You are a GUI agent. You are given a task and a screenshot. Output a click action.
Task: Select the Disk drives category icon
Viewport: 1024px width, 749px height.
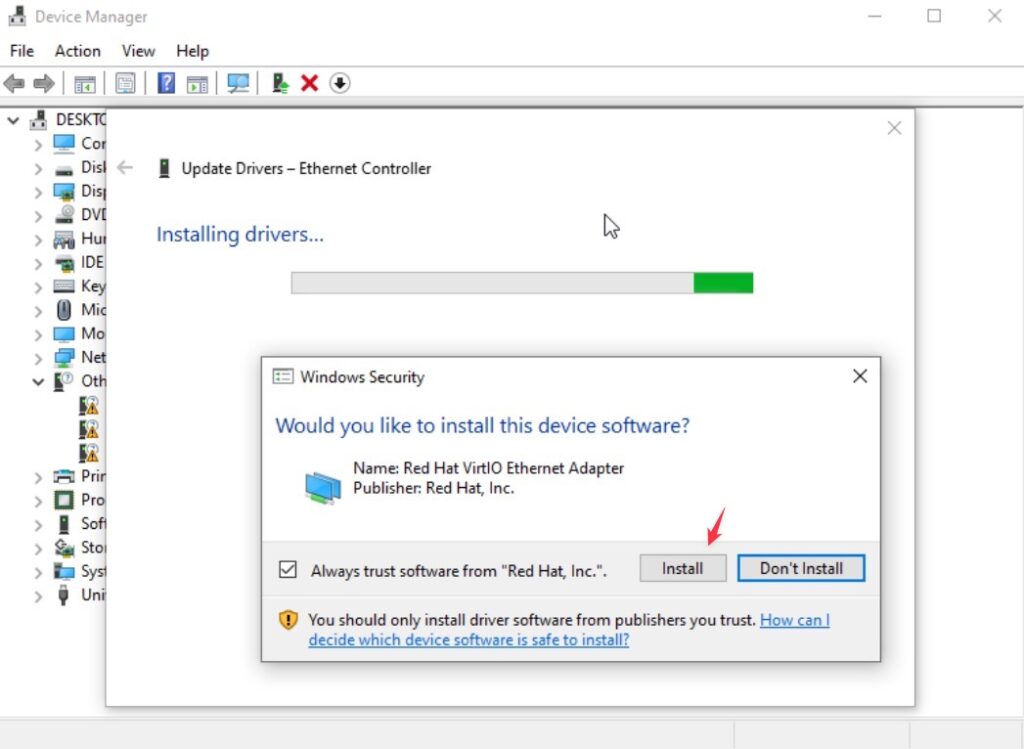point(64,168)
